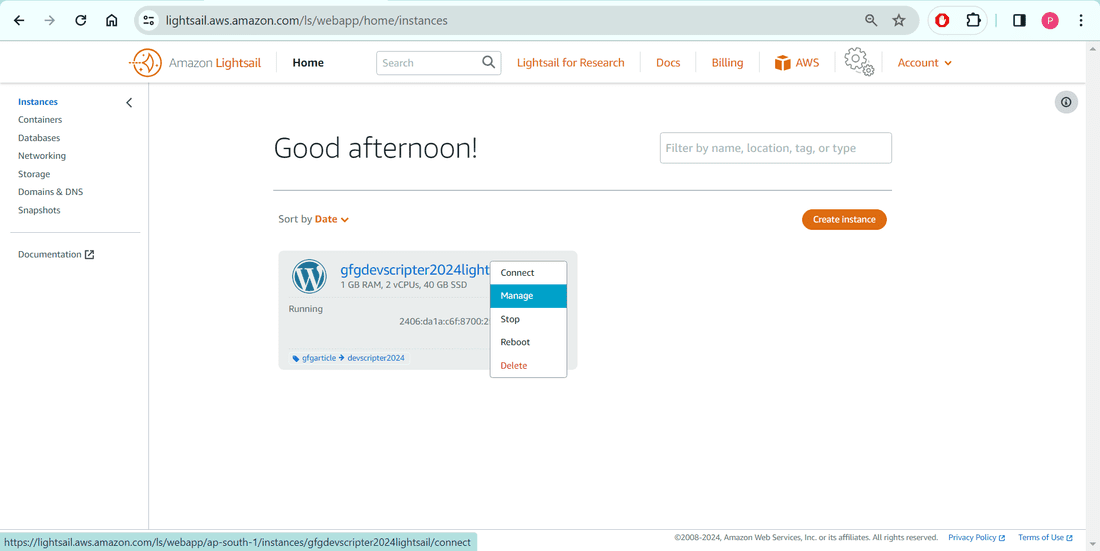View site information icon in address bar

149,20
